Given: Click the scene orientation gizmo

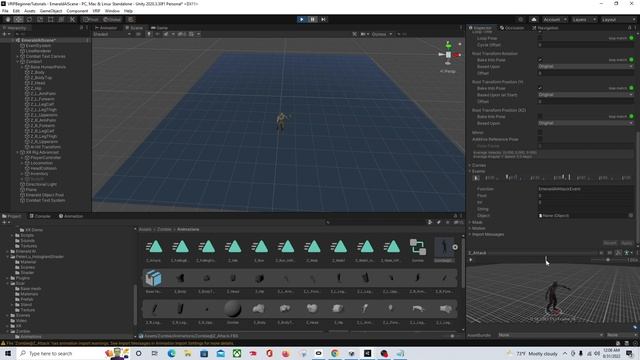Looking at the screenshot, I should (448, 54).
